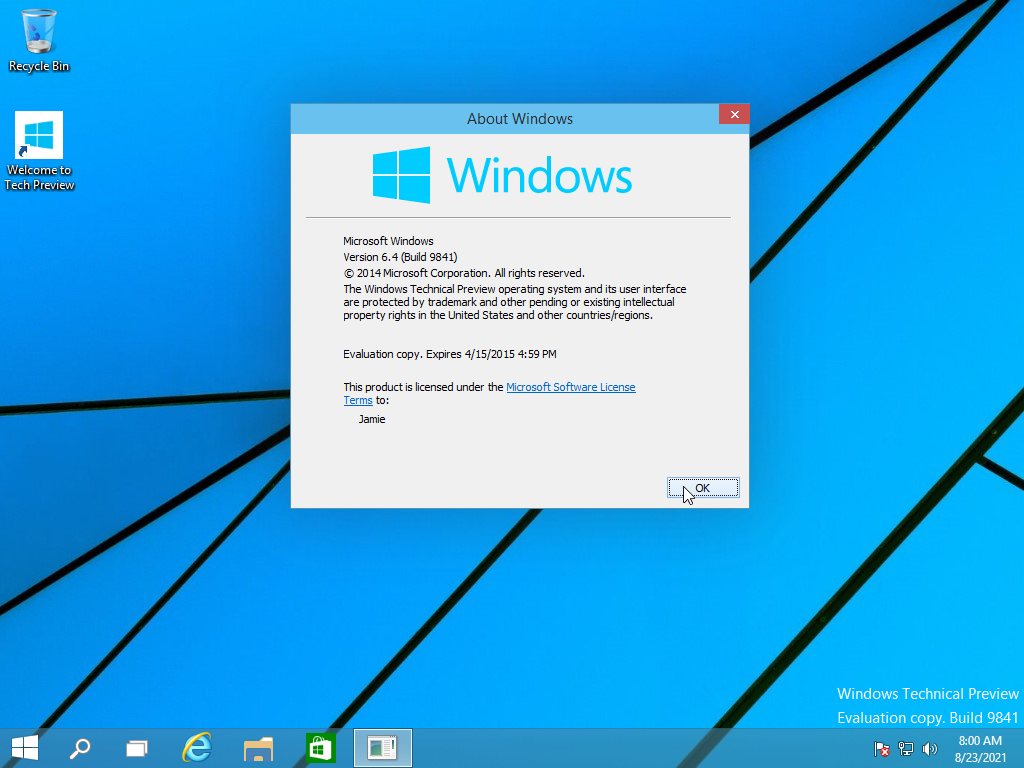This screenshot has height=768, width=1024.
Task: Open the volume speaker icon
Action: (929, 748)
